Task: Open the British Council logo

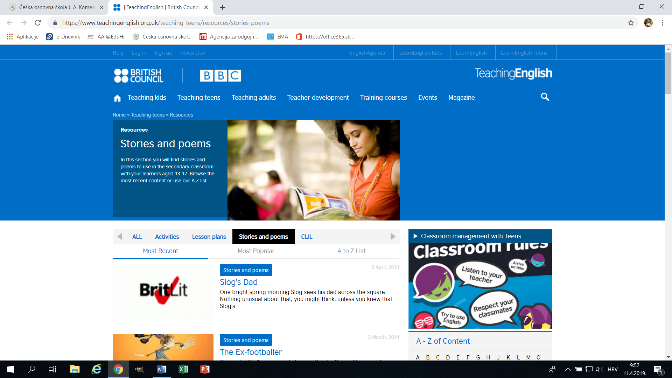Action: coord(138,75)
